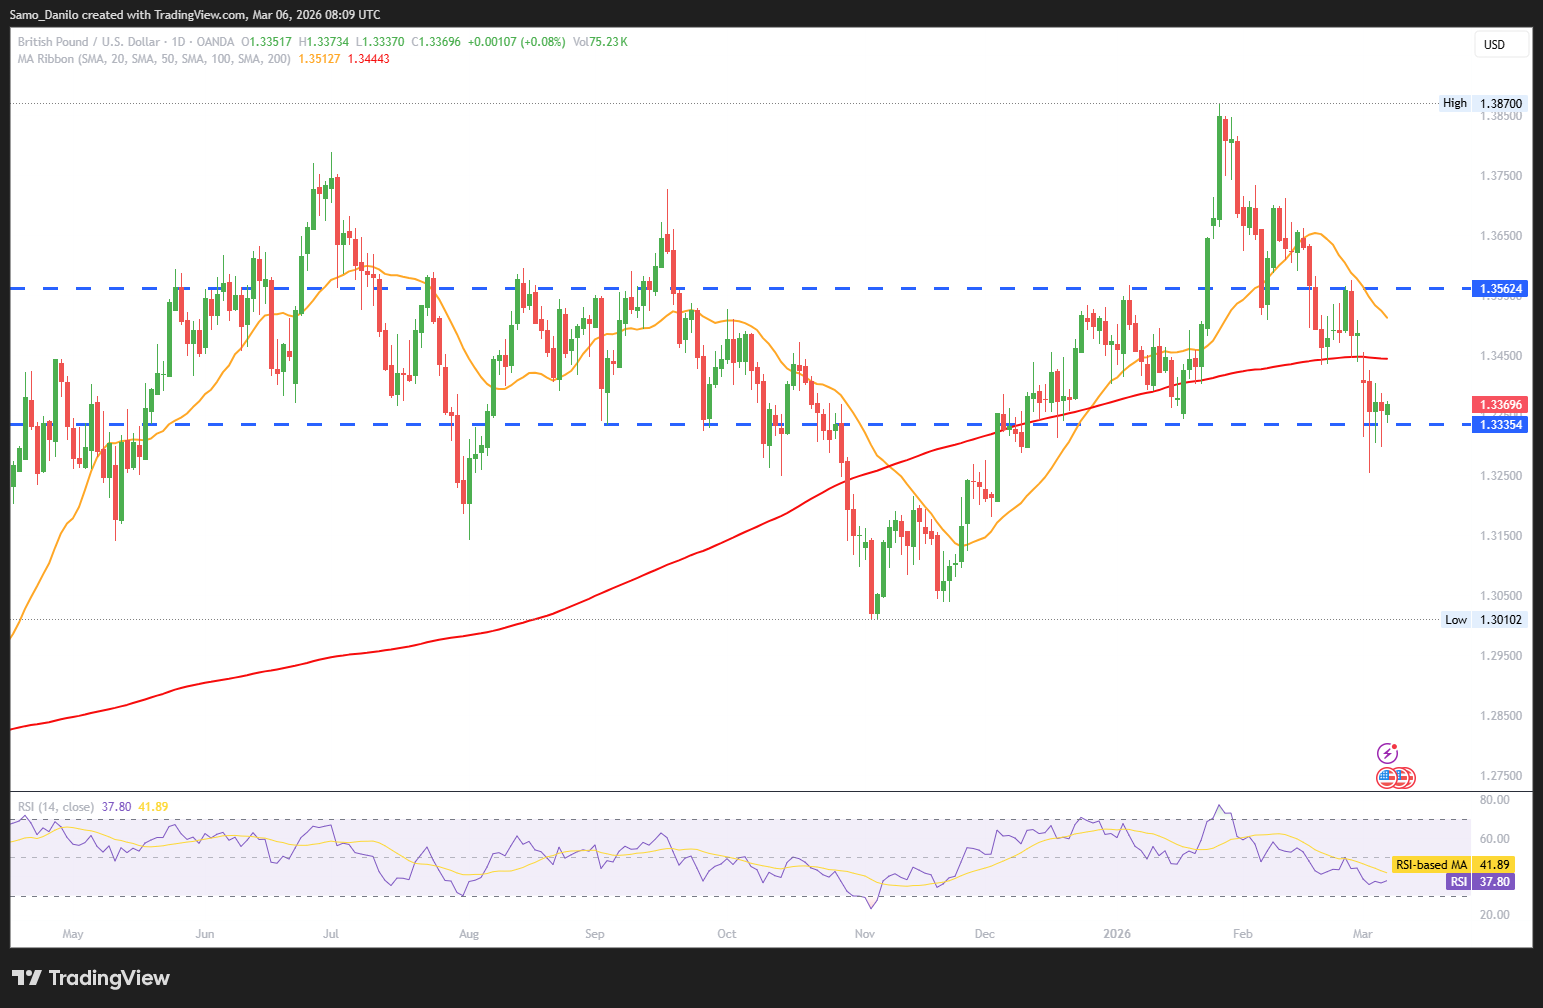Select the blue 1.35624 price axis label
The height and width of the screenshot is (1008, 1543).
1501,289
